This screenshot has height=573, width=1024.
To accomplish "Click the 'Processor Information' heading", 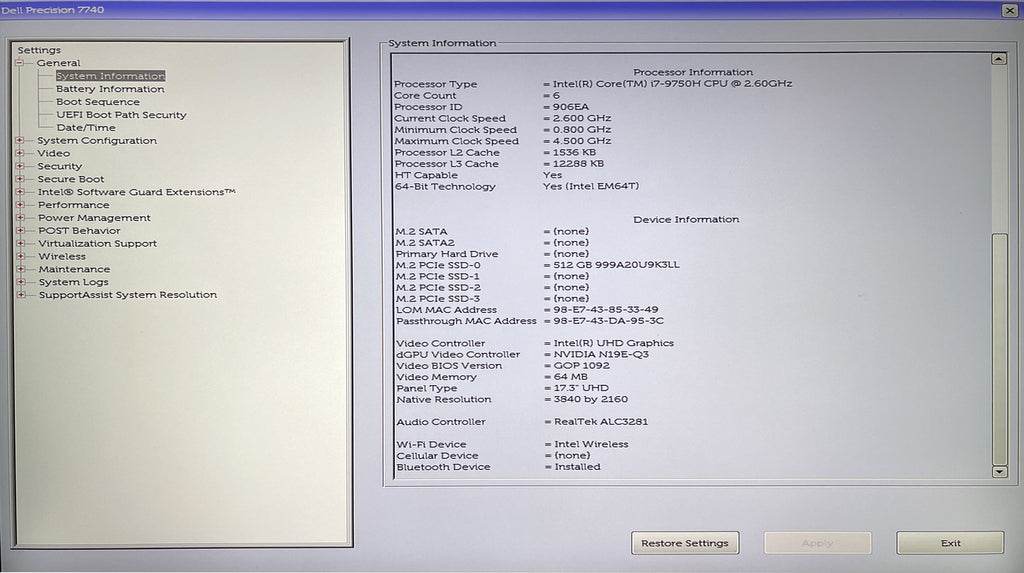I will coord(693,72).
